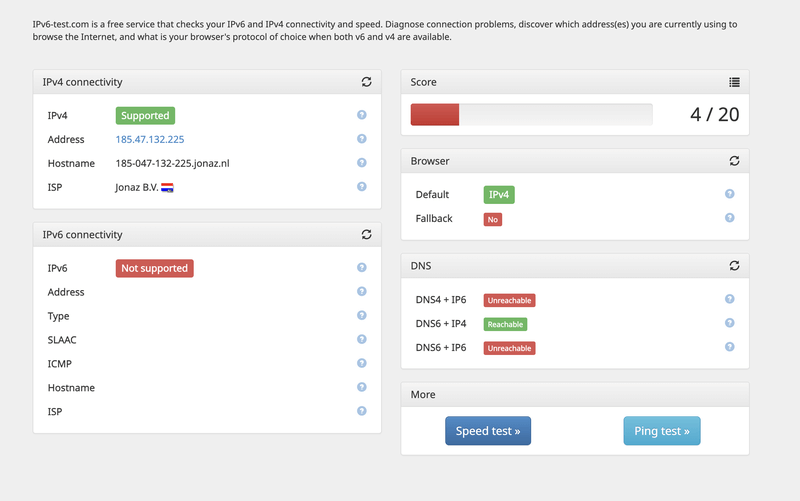This screenshot has height=501, width=800.
Task: Refresh the IPv4 connectivity panel
Action: point(366,82)
